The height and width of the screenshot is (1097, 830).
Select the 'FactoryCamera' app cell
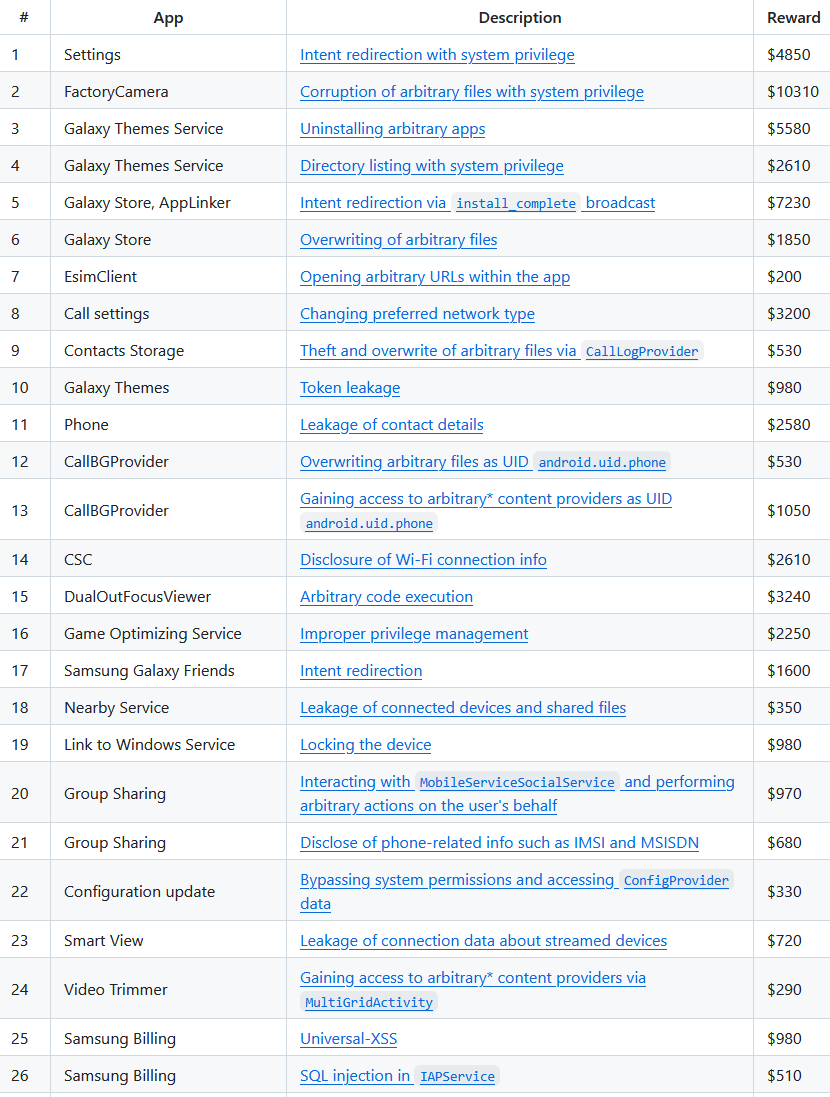[169, 92]
